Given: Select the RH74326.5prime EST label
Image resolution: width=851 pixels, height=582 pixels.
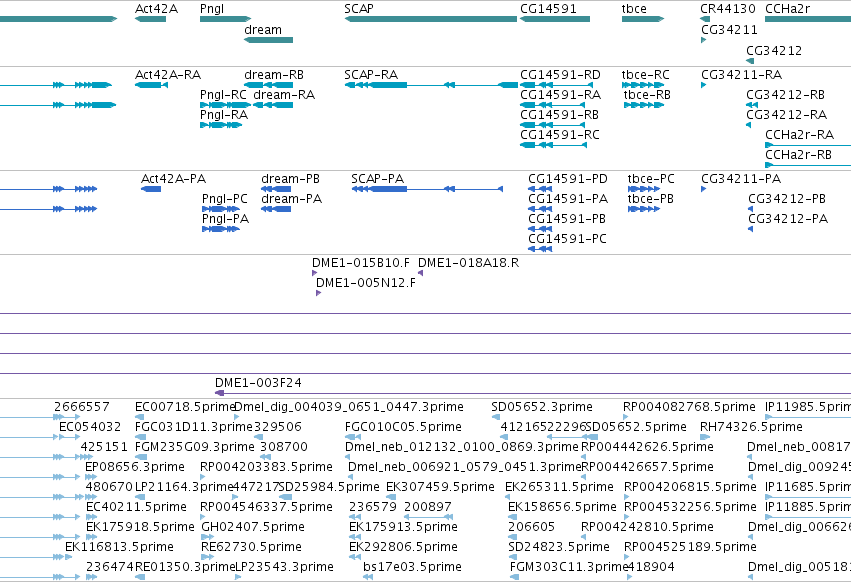Looking at the screenshot, I should 751,427.
